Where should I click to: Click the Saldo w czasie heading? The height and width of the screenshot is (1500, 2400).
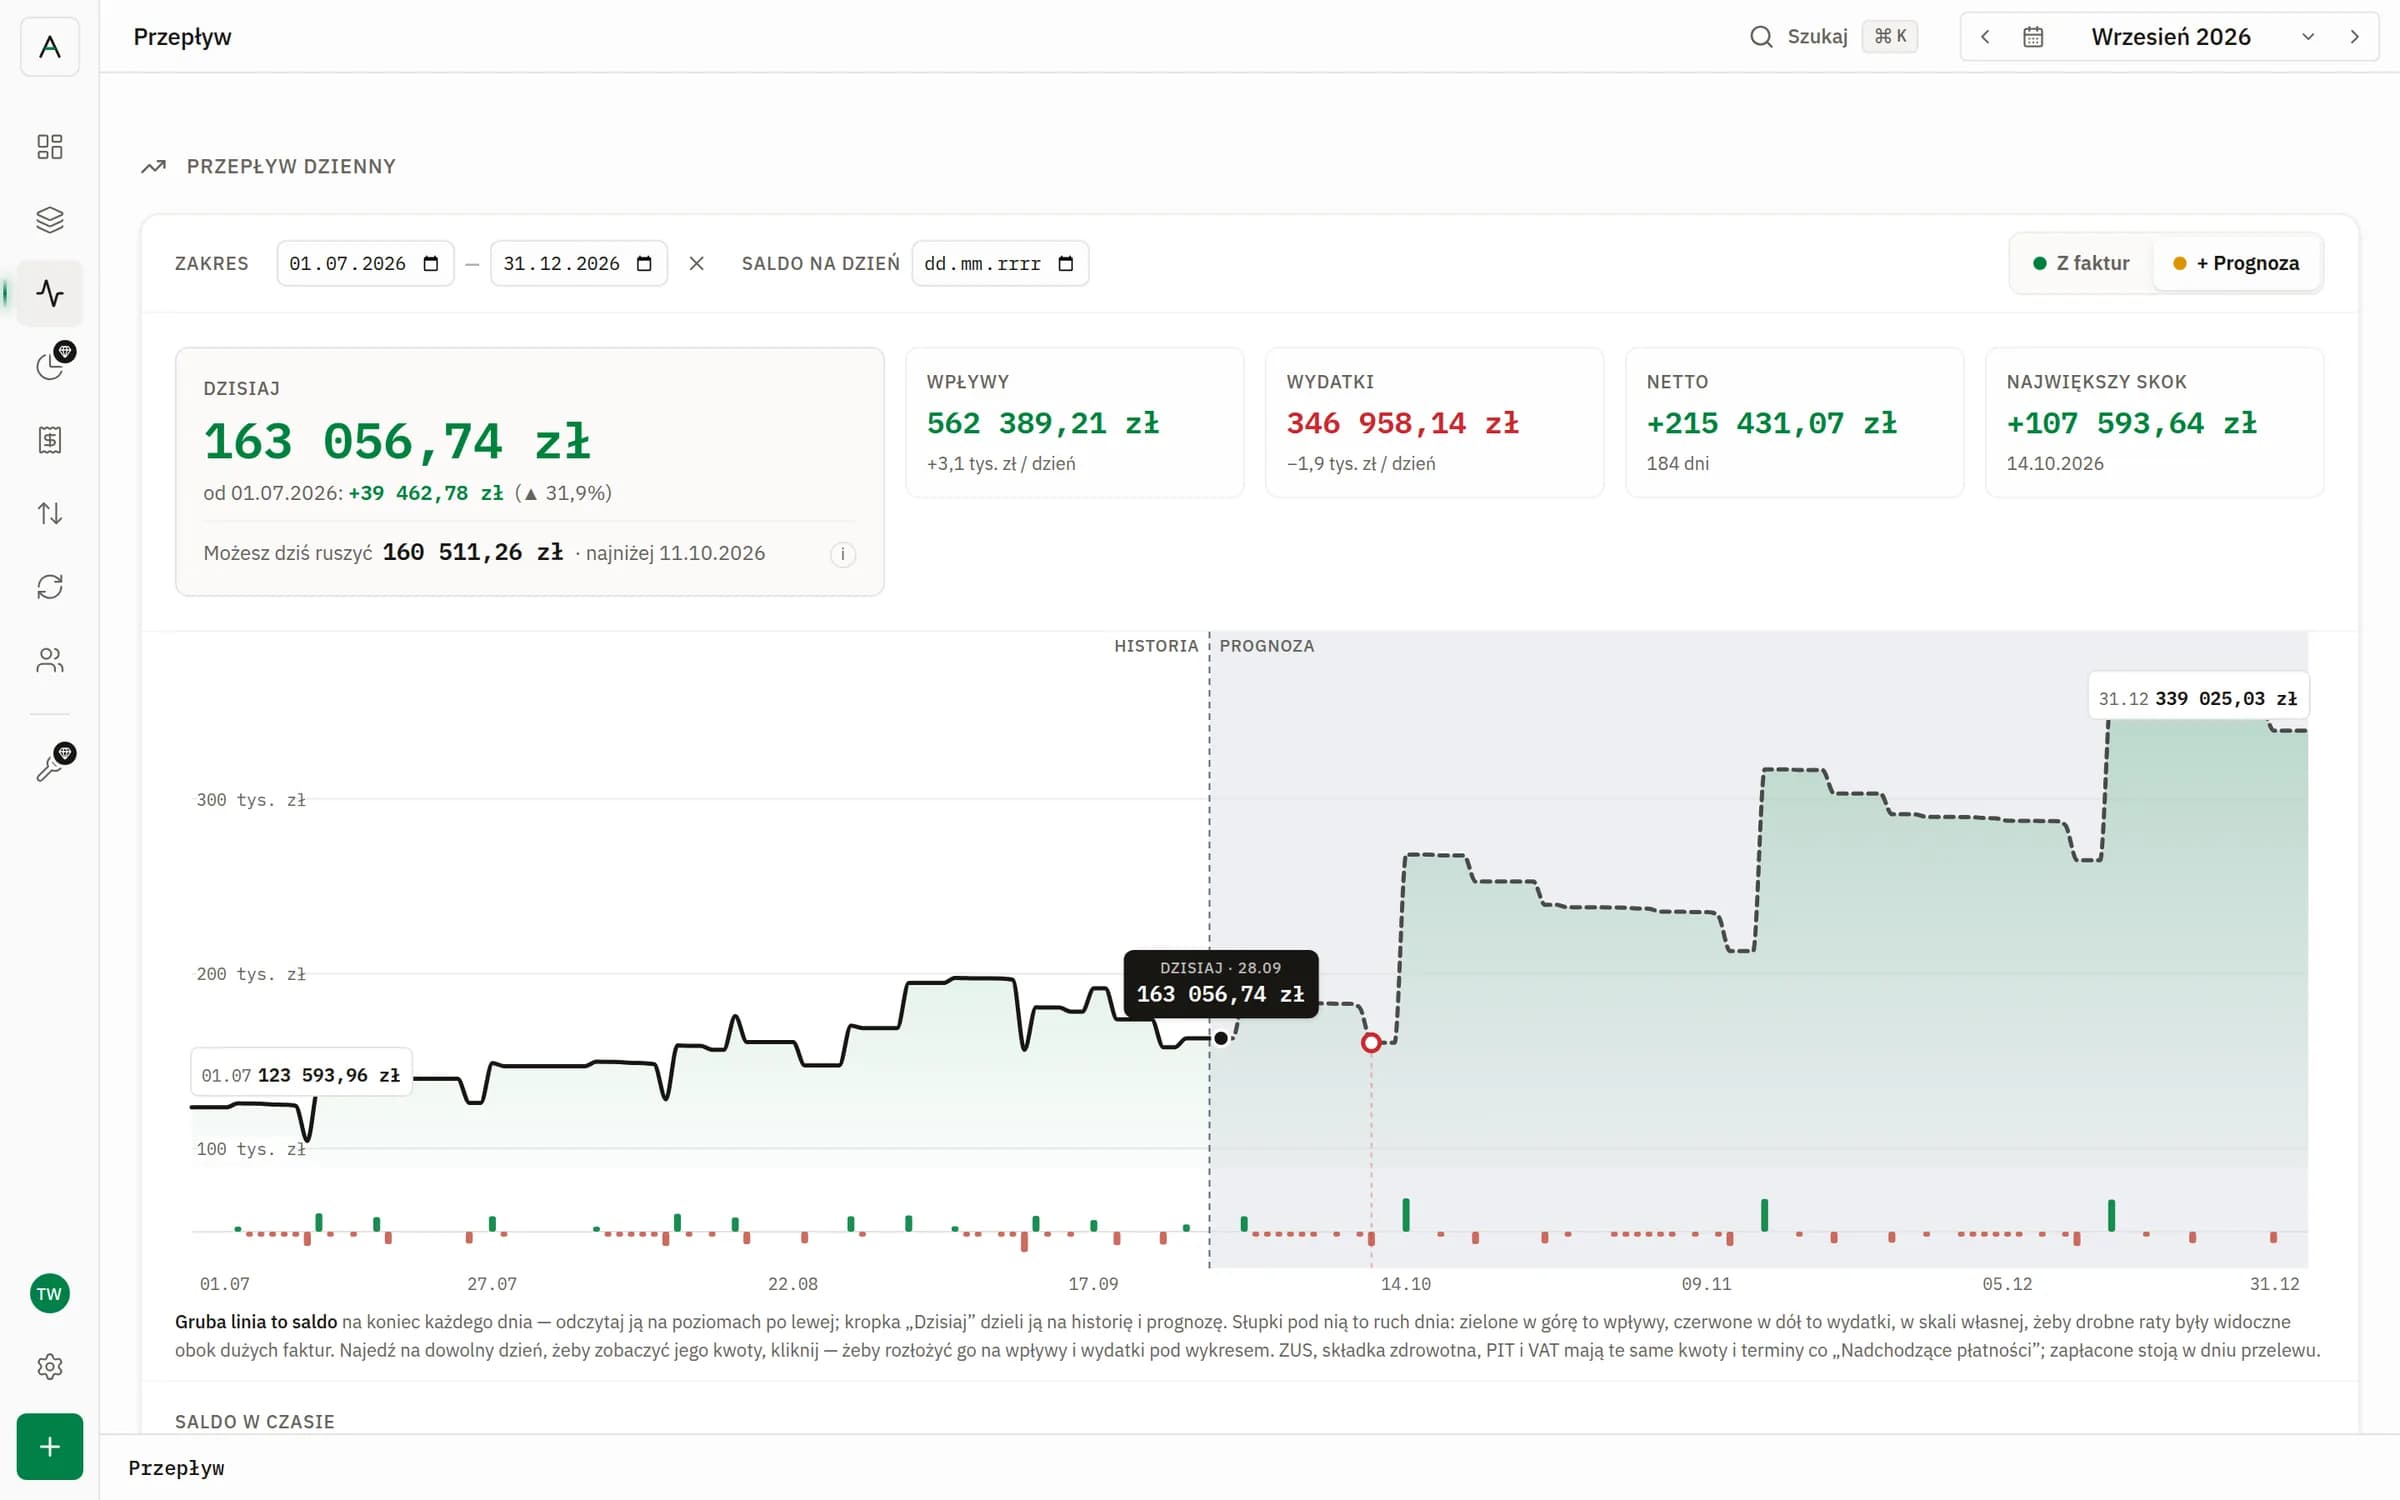click(255, 1421)
